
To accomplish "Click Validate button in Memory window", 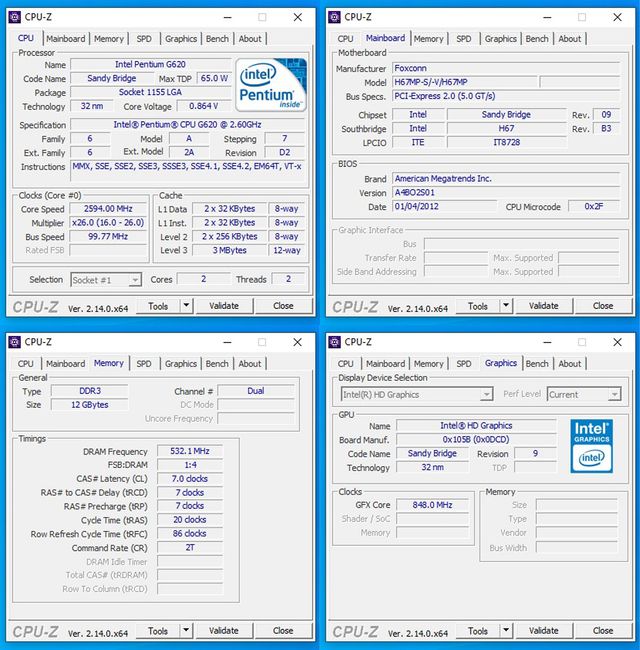I will click(x=224, y=631).
